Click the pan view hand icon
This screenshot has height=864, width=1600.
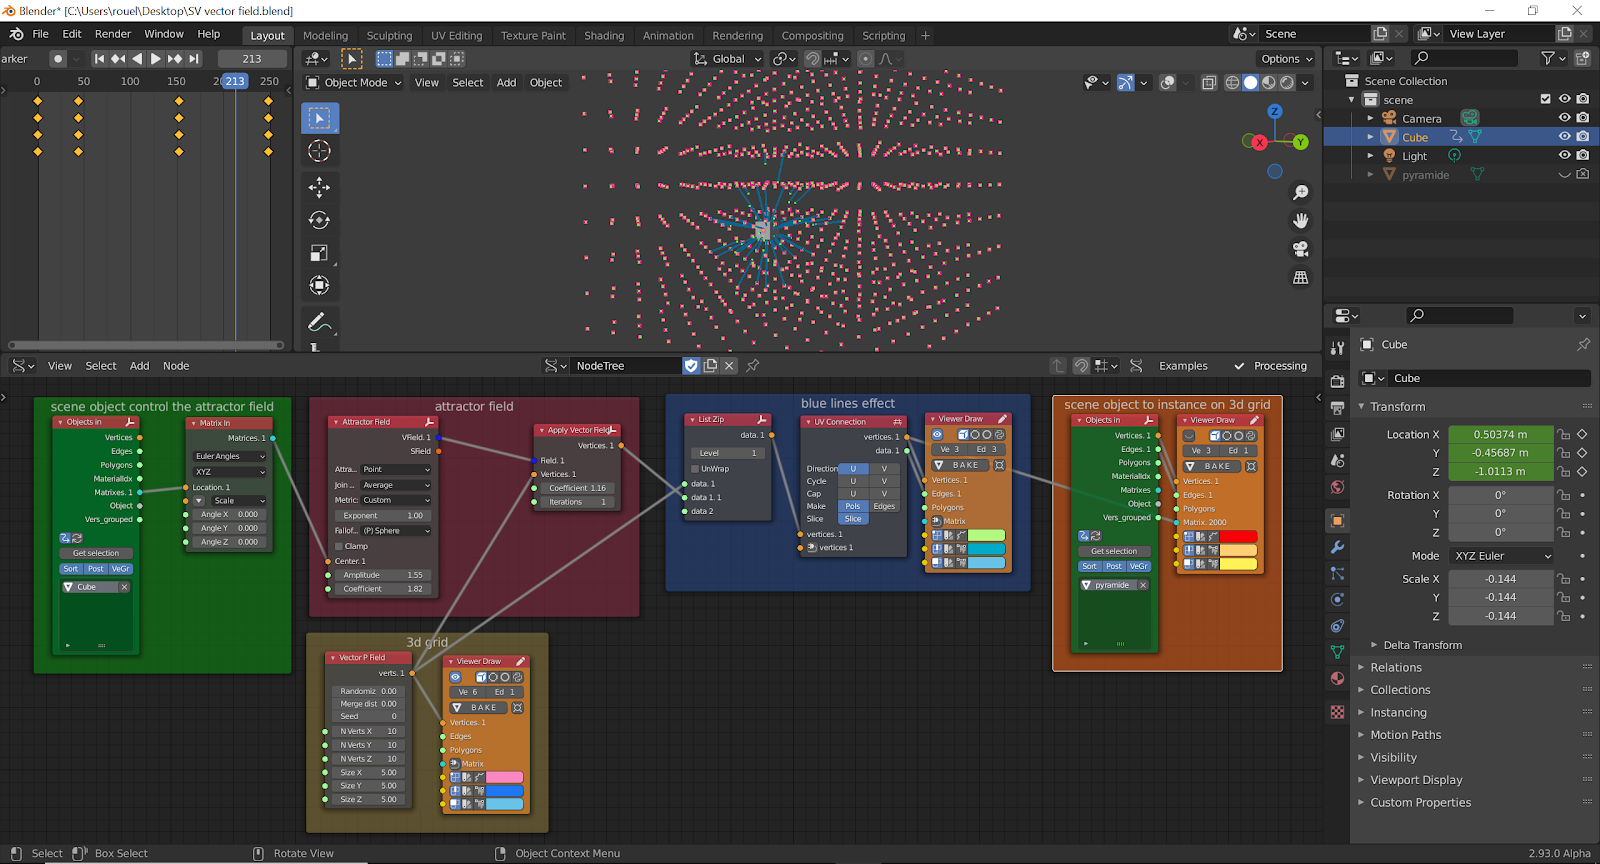[1300, 220]
